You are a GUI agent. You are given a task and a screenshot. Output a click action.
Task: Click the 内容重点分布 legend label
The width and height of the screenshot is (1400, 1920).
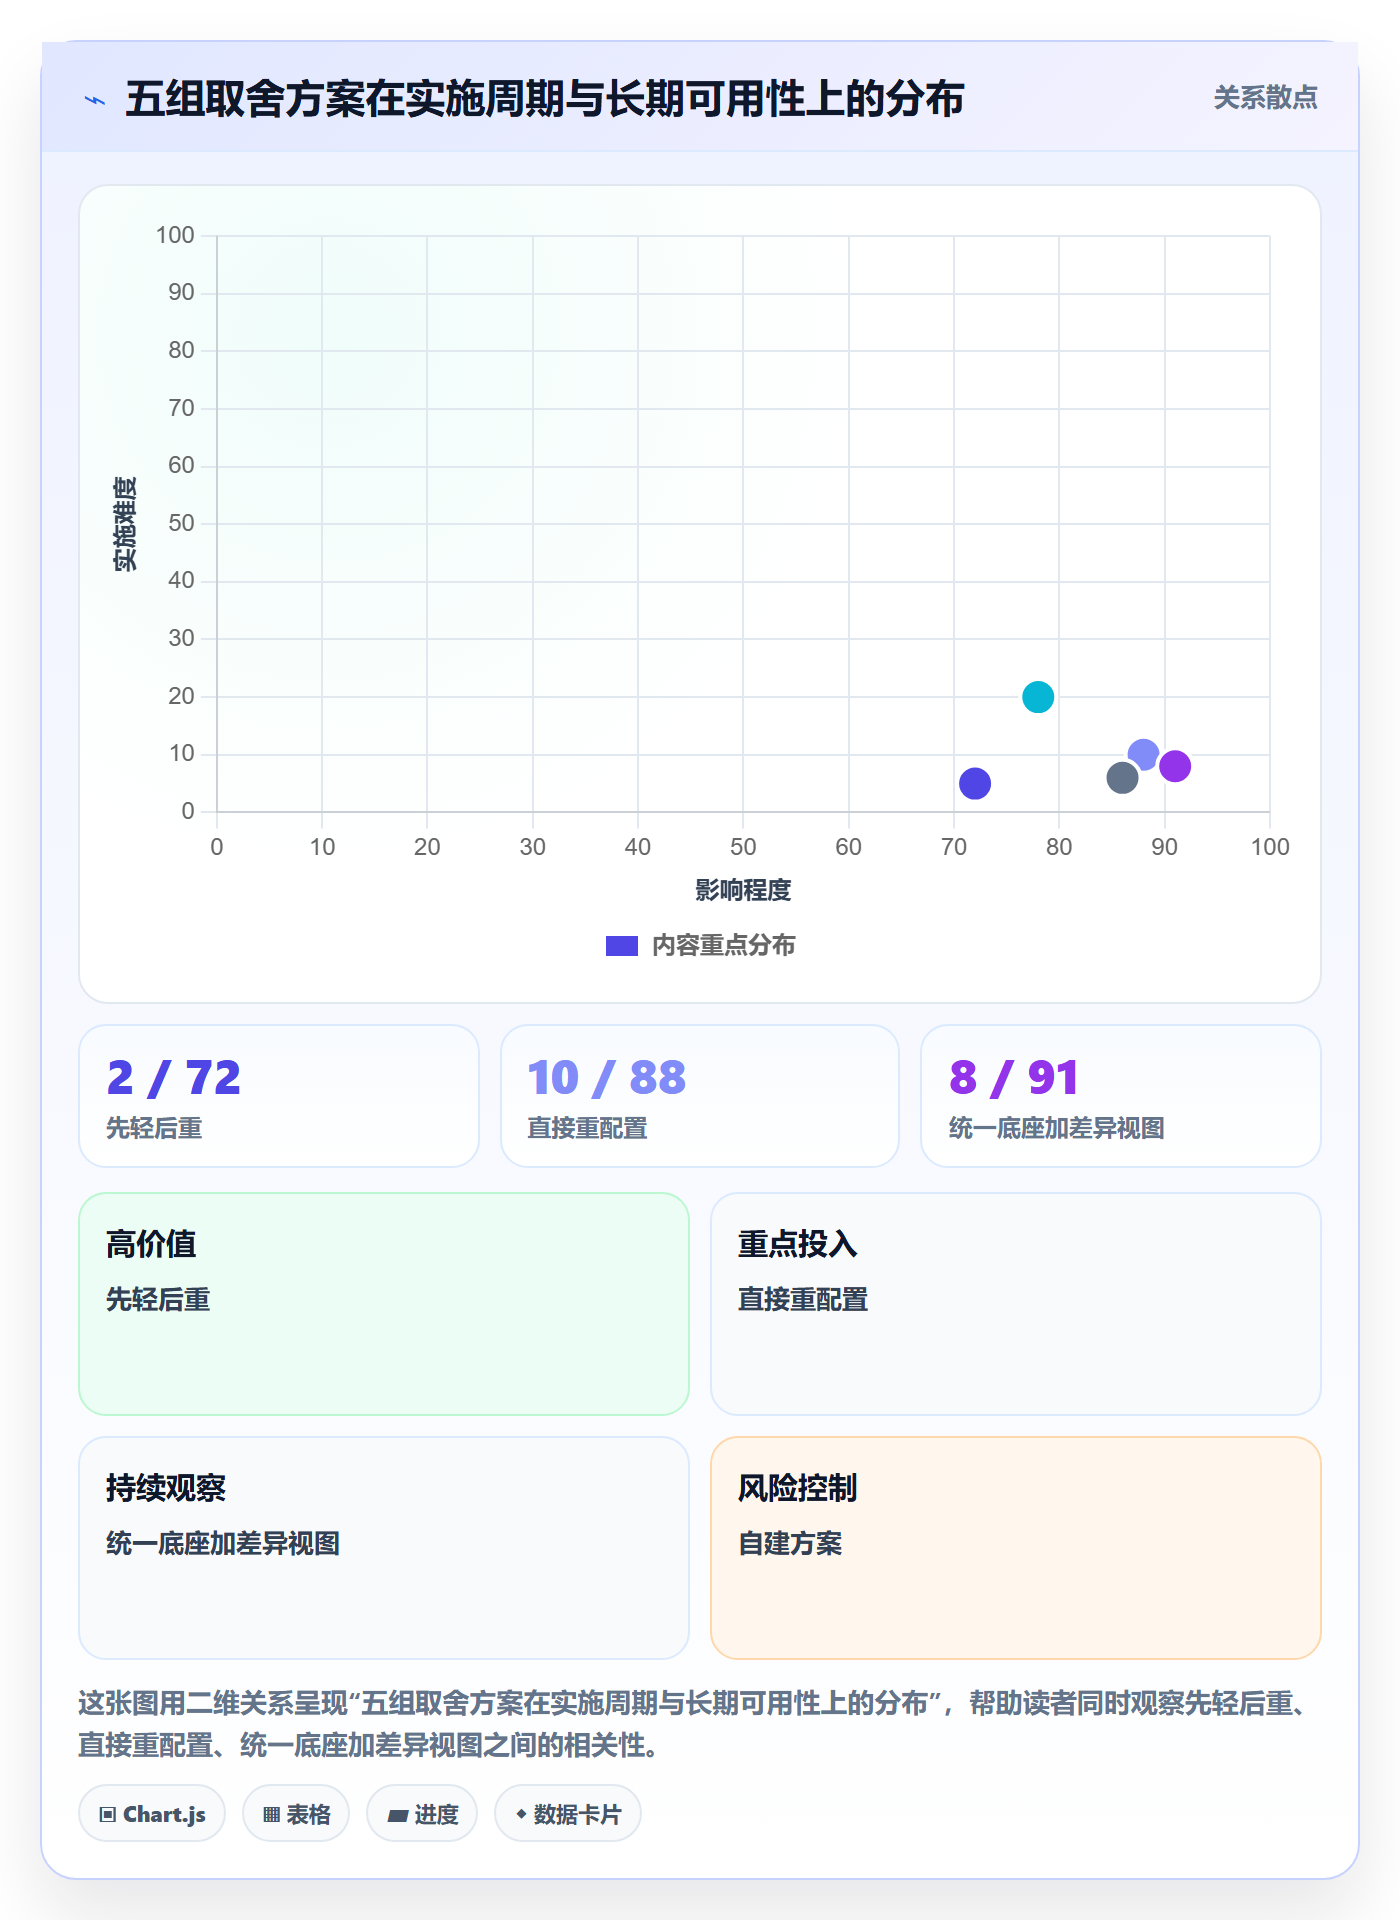[723, 946]
